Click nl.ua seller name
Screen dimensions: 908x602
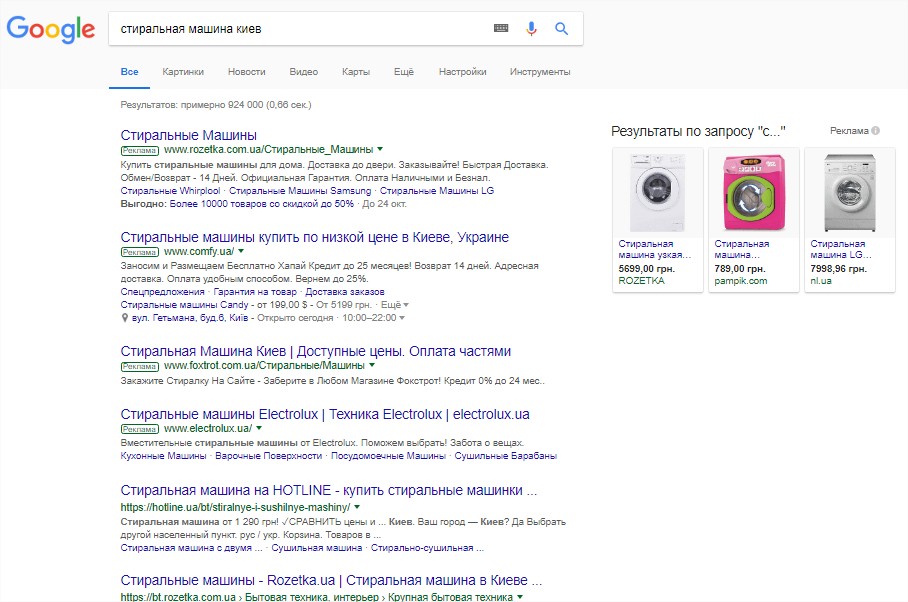point(821,281)
